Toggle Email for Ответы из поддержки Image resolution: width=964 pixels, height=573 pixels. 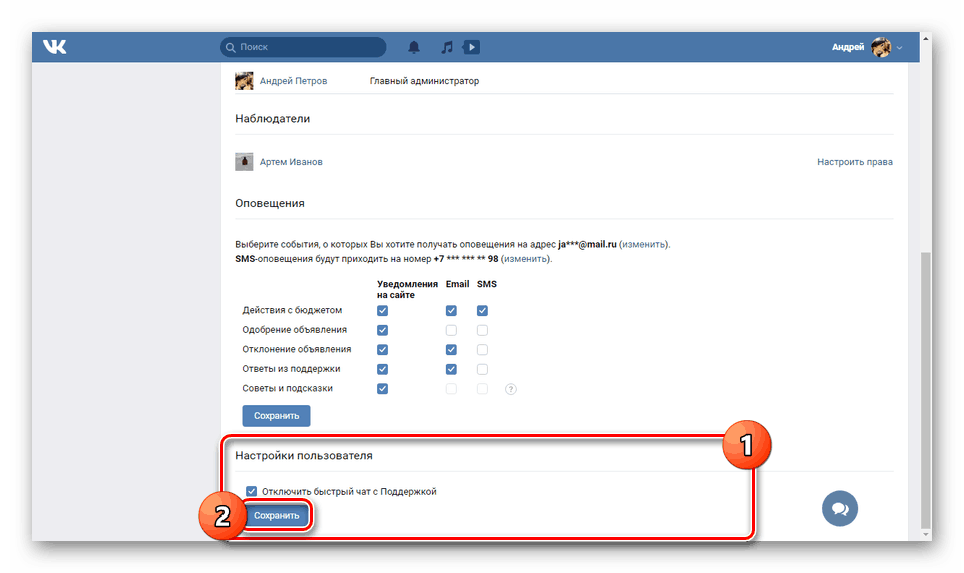451,369
